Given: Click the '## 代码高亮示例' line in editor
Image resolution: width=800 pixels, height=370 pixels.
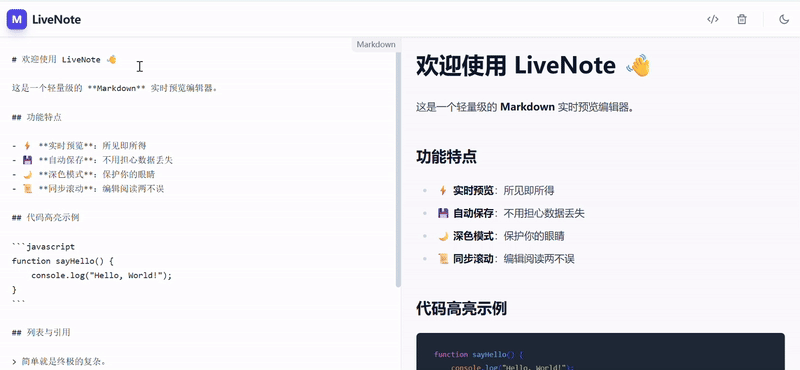Looking at the screenshot, I should pyautogui.click(x=45, y=217).
